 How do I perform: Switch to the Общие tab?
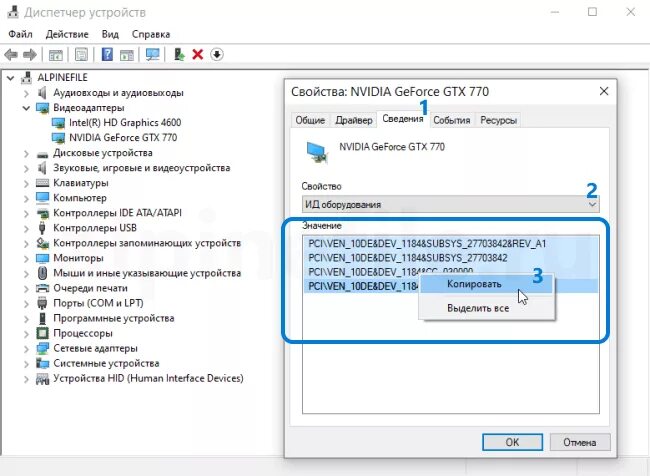tap(310, 120)
